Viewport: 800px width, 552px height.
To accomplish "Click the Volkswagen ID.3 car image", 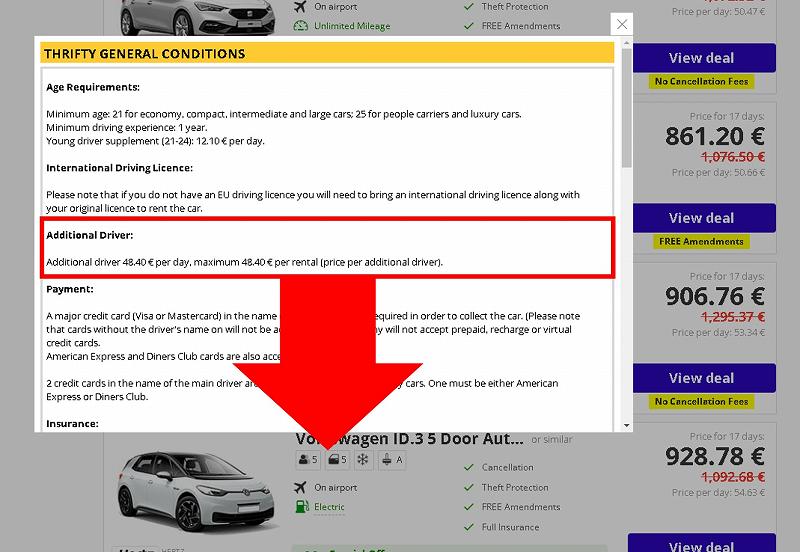I will (197, 490).
